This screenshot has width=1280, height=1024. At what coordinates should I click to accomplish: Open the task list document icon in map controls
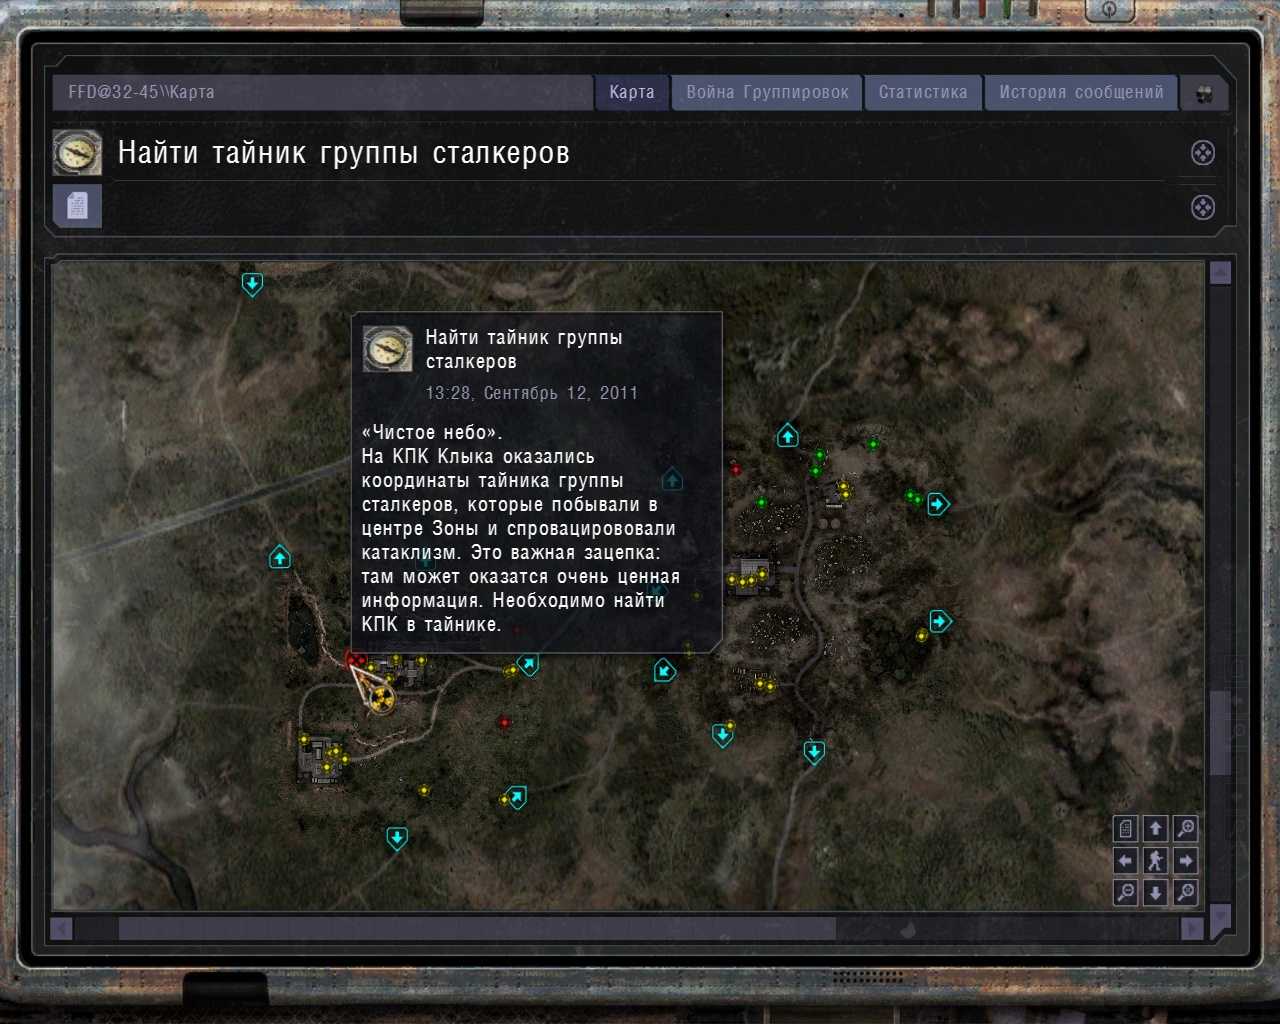pyautogui.click(x=1125, y=829)
